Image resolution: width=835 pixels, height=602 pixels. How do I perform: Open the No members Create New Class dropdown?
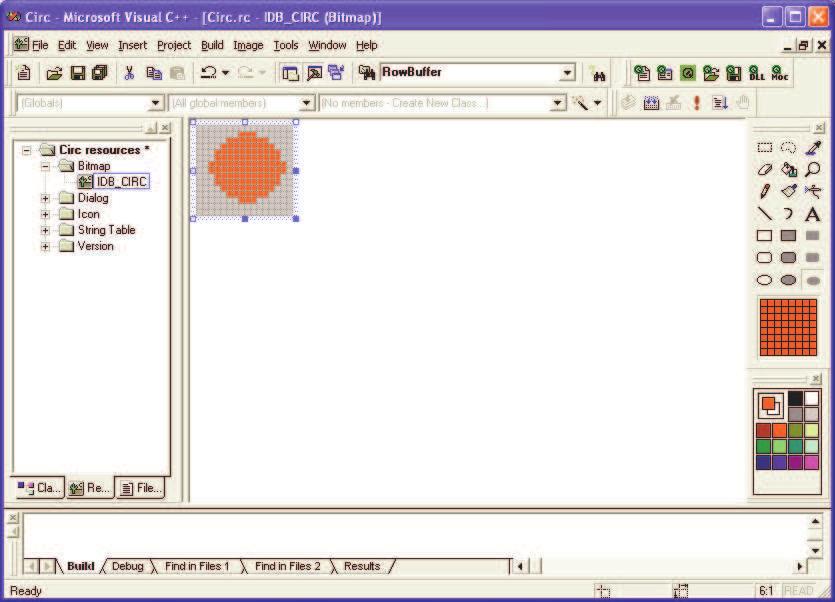(x=558, y=103)
